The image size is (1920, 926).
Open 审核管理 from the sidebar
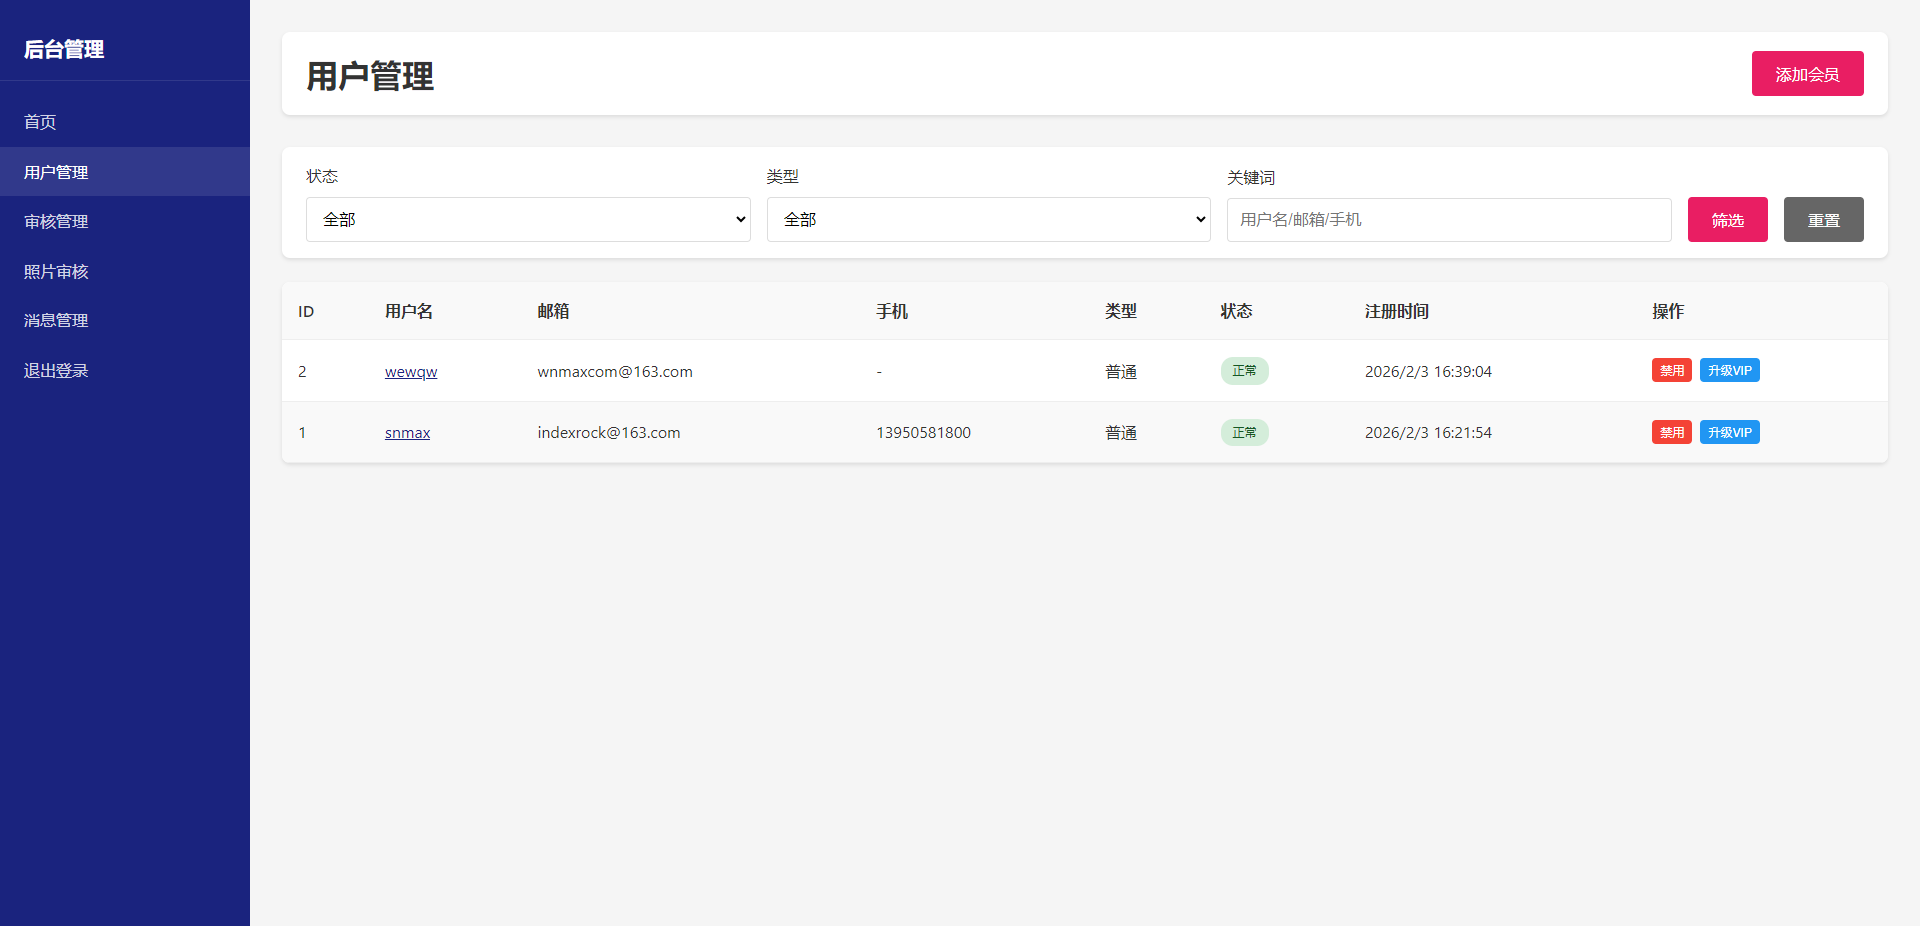[56, 221]
